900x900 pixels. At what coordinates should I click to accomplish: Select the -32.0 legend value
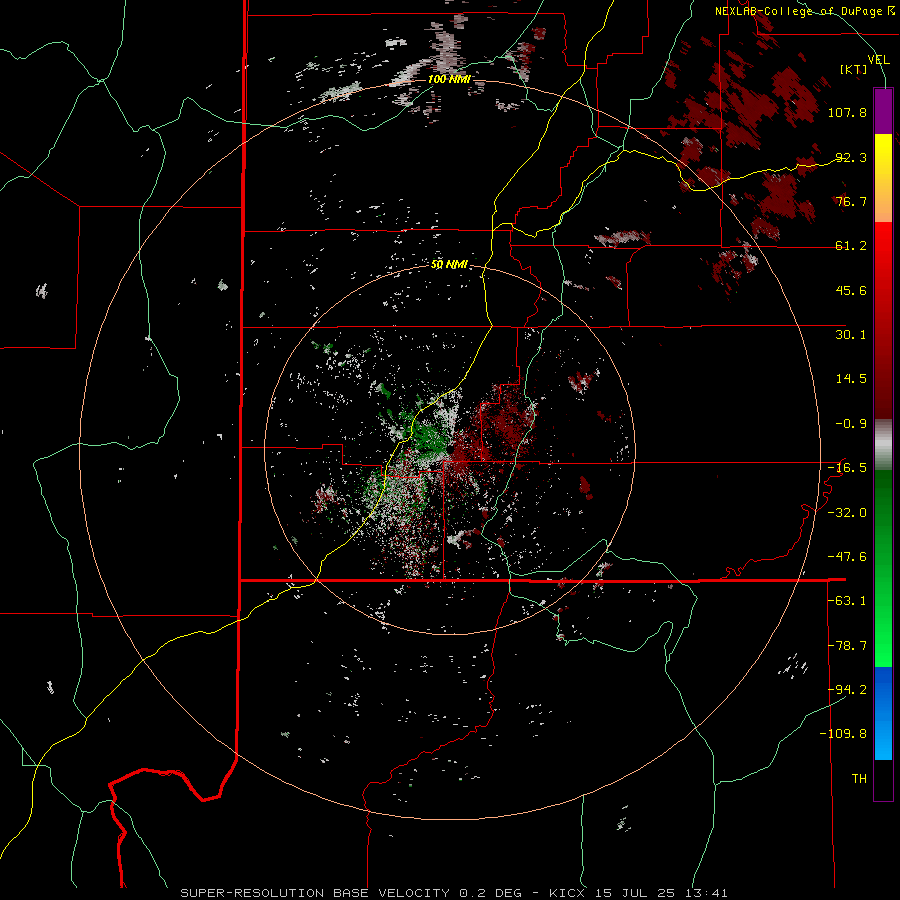click(x=847, y=513)
